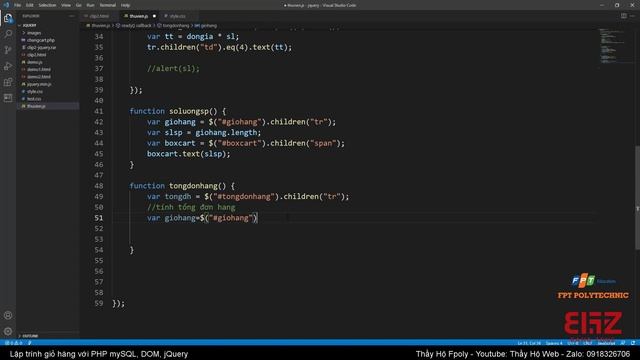Image resolution: width=640 pixels, height=360 pixels.
Task: Click 'function tongdonhang()' declaration text
Action: tap(182, 186)
